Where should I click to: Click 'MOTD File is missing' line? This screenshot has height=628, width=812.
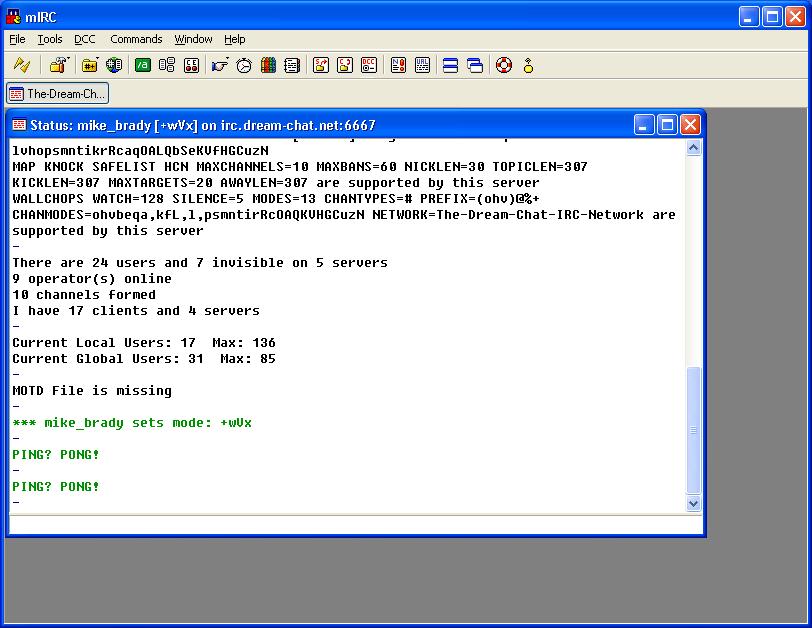pos(92,390)
